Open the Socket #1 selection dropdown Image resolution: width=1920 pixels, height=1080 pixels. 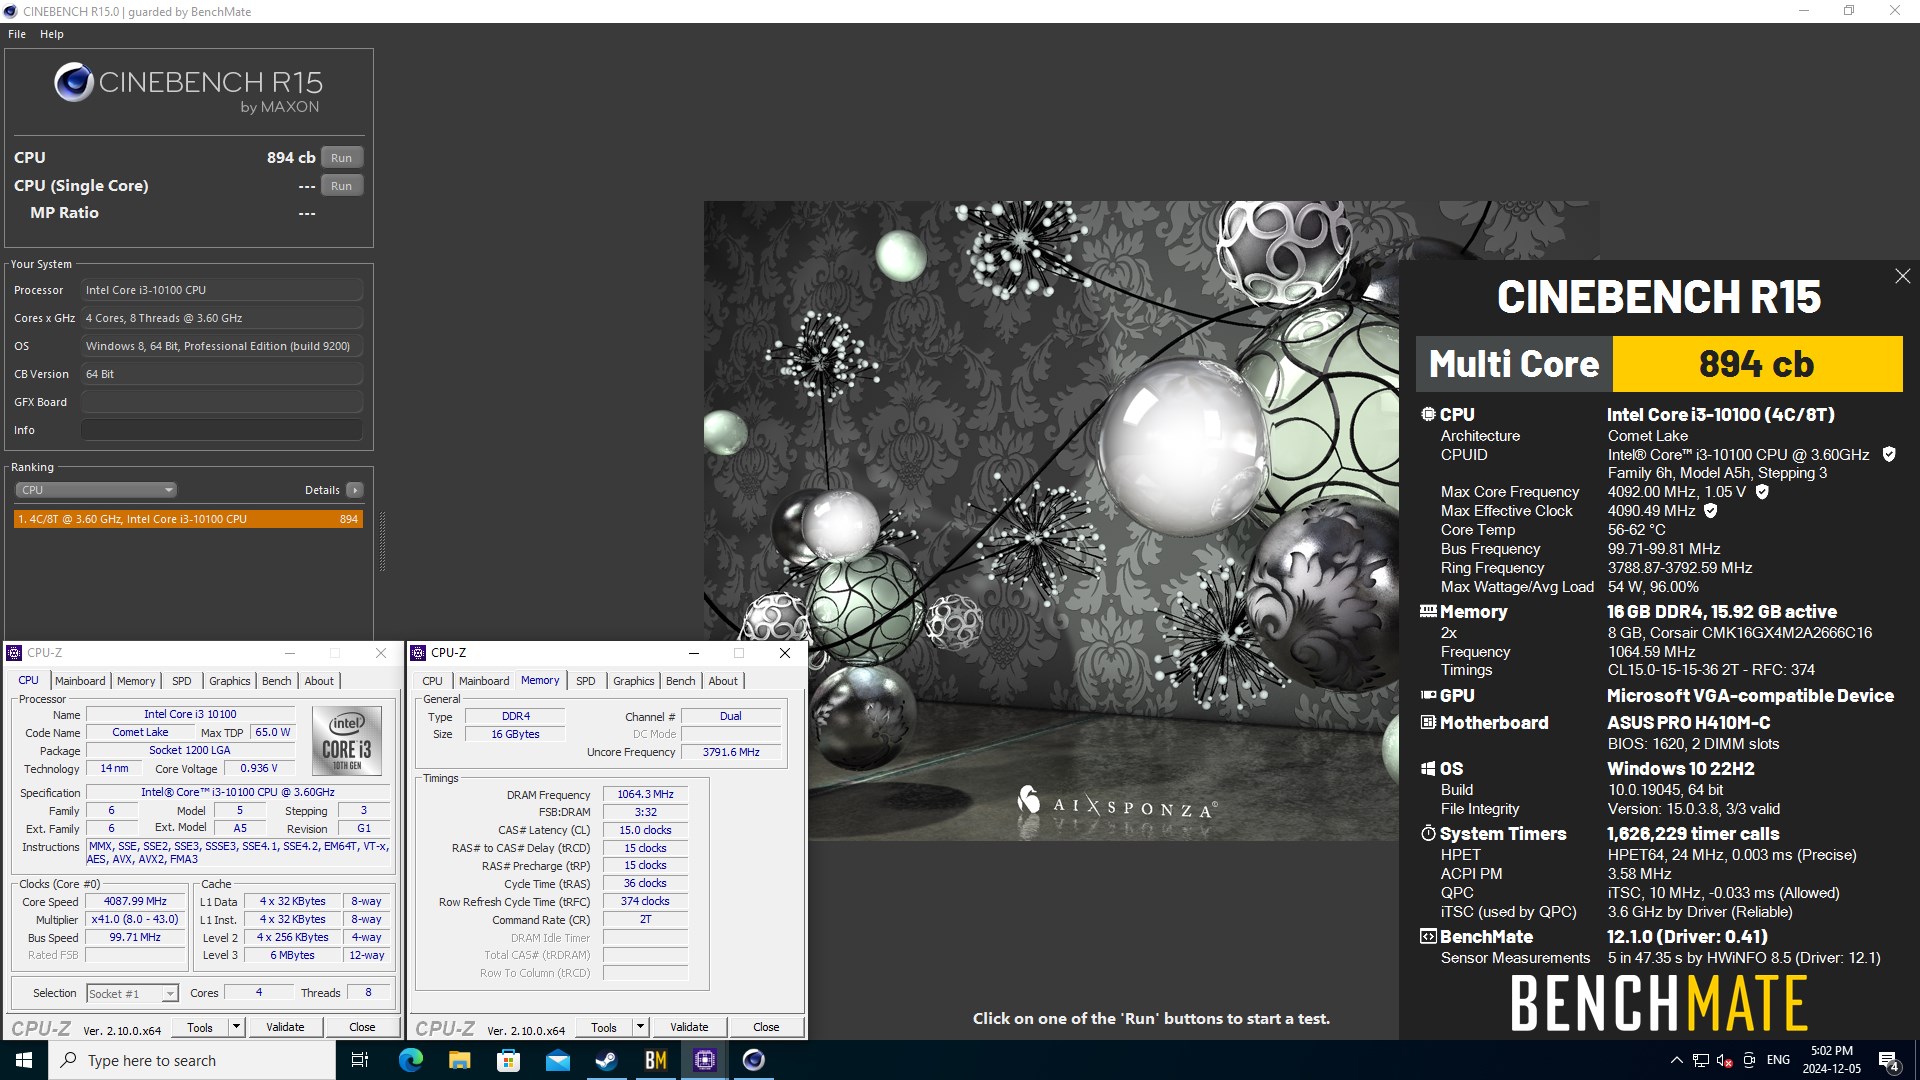click(x=132, y=993)
